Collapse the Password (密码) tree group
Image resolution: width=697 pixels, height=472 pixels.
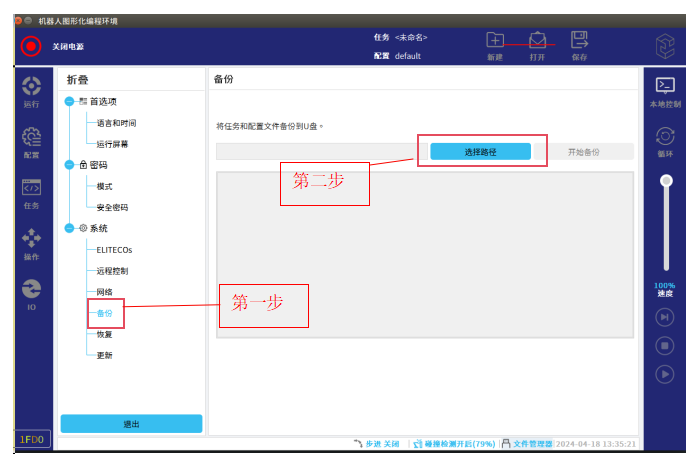pyautogui.click(x=70, y=165)
